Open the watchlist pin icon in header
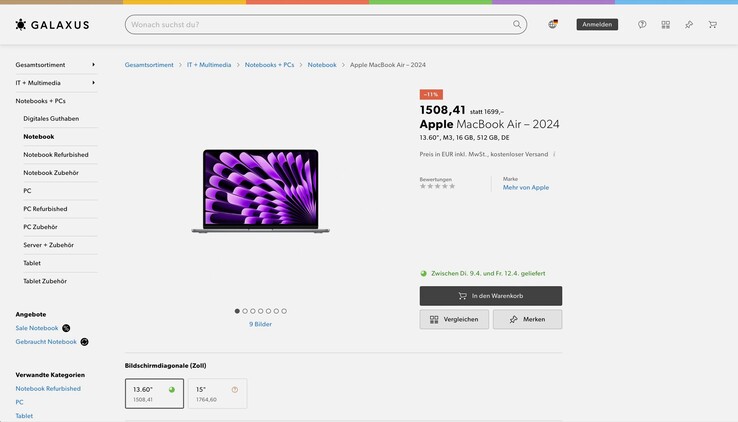The width and height of the screenshot is (738, 422). 689,24
